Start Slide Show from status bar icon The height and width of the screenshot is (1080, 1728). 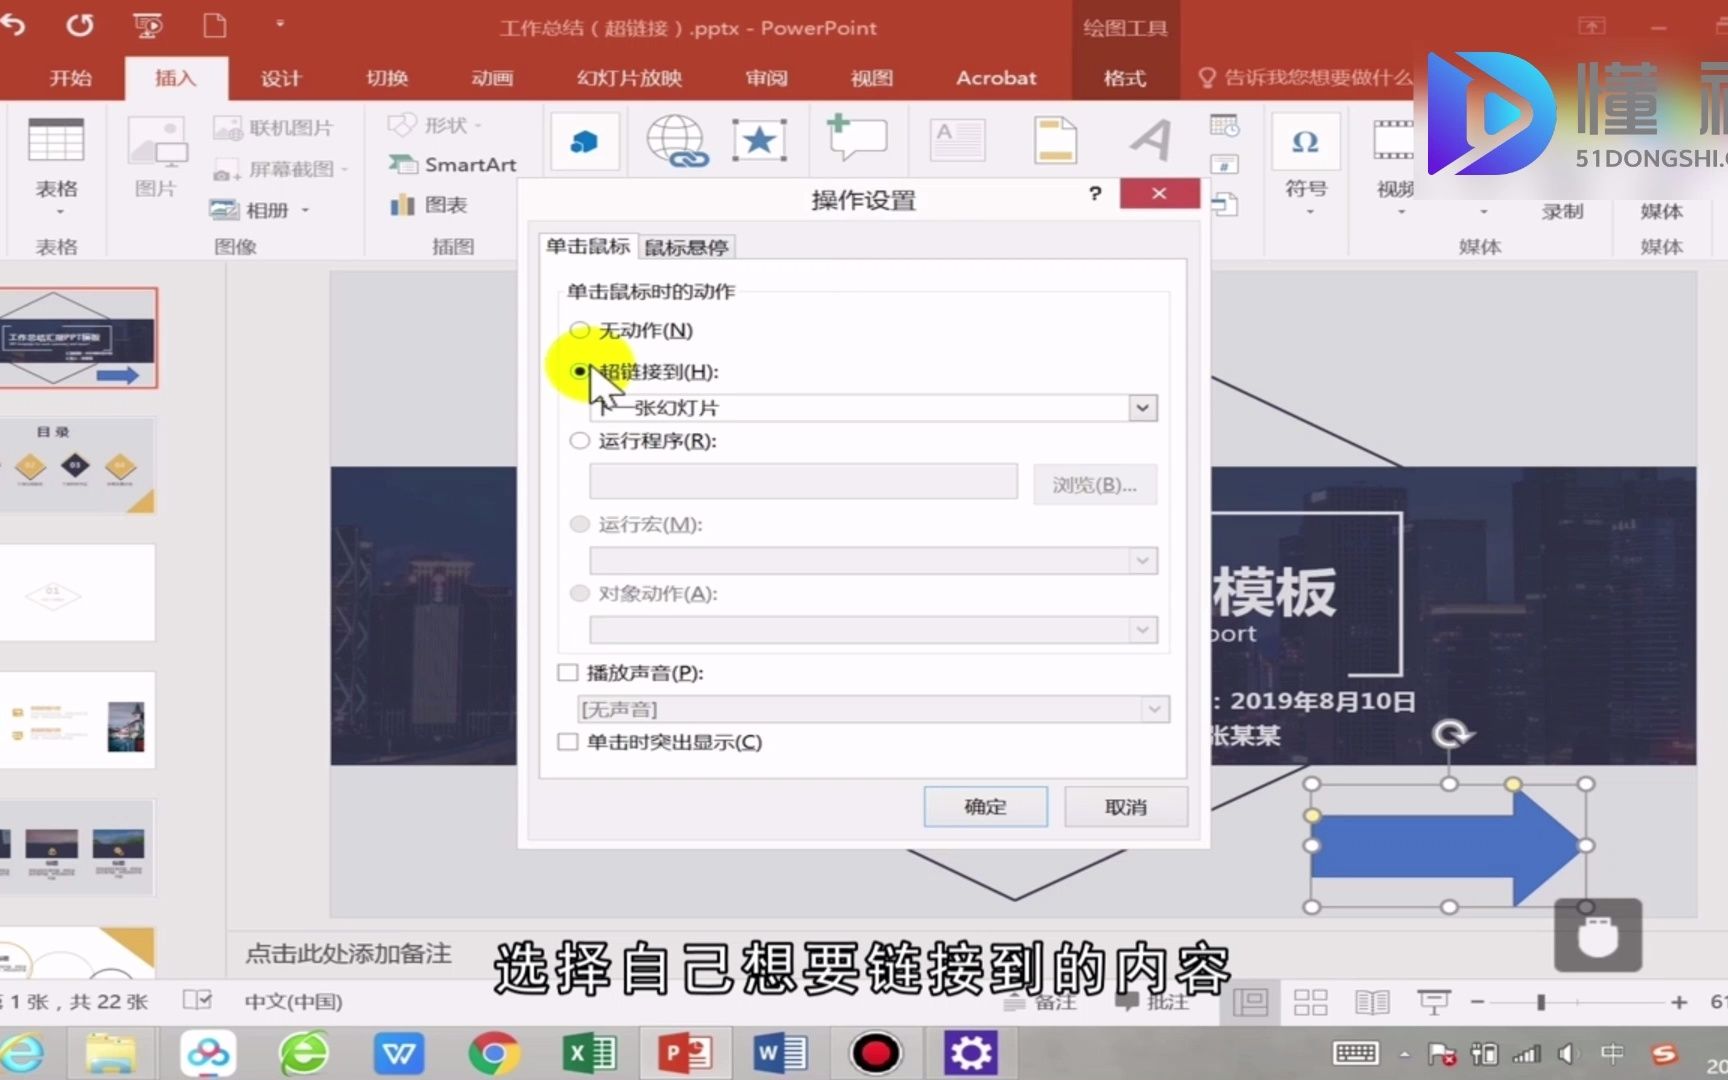tap(1433, 1002)
